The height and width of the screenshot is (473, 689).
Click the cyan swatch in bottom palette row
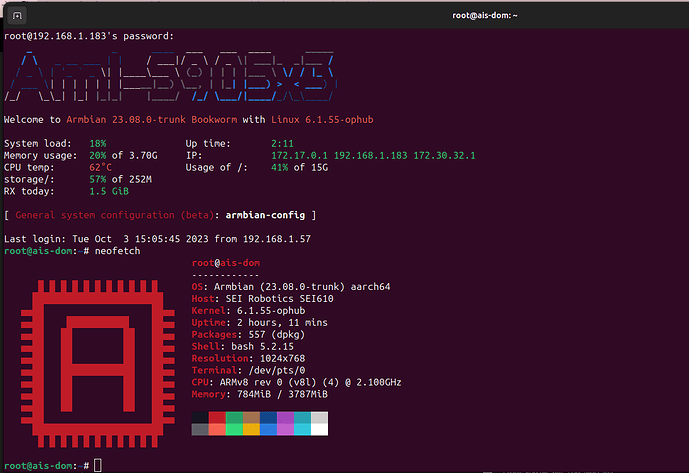tap(302, 429)
